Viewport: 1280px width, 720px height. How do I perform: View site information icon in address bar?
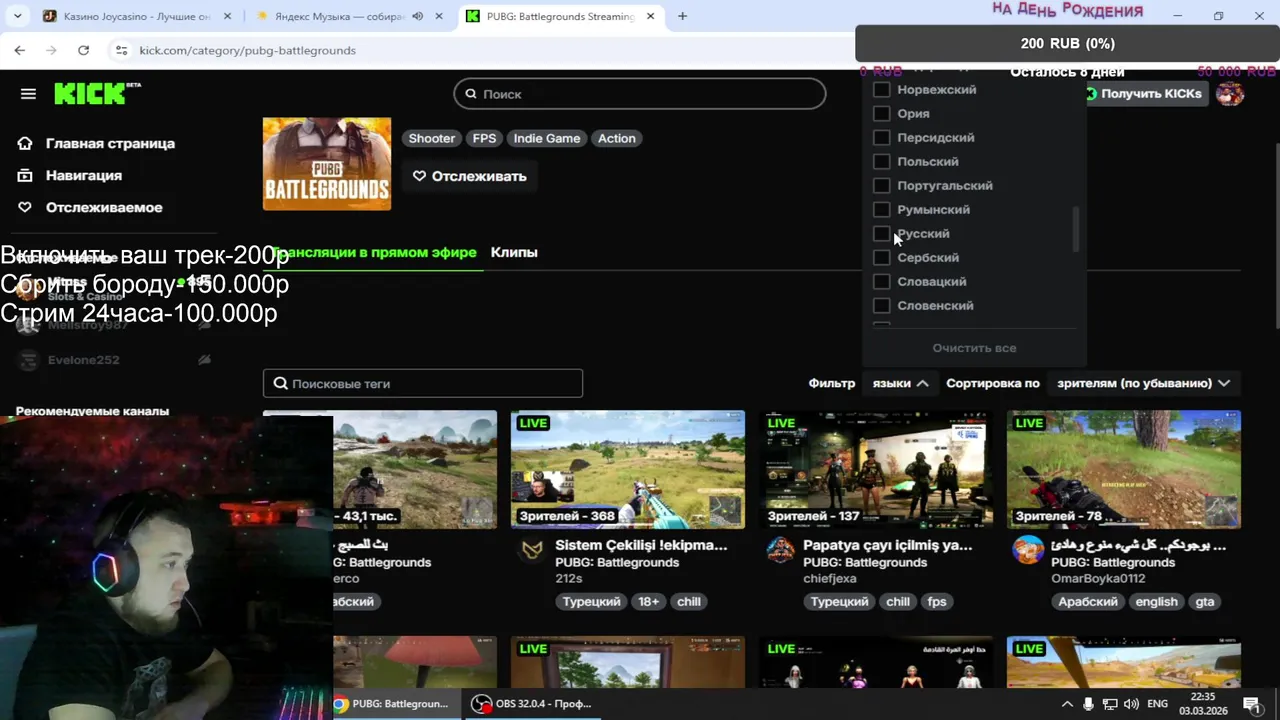(x=121, y=50)
